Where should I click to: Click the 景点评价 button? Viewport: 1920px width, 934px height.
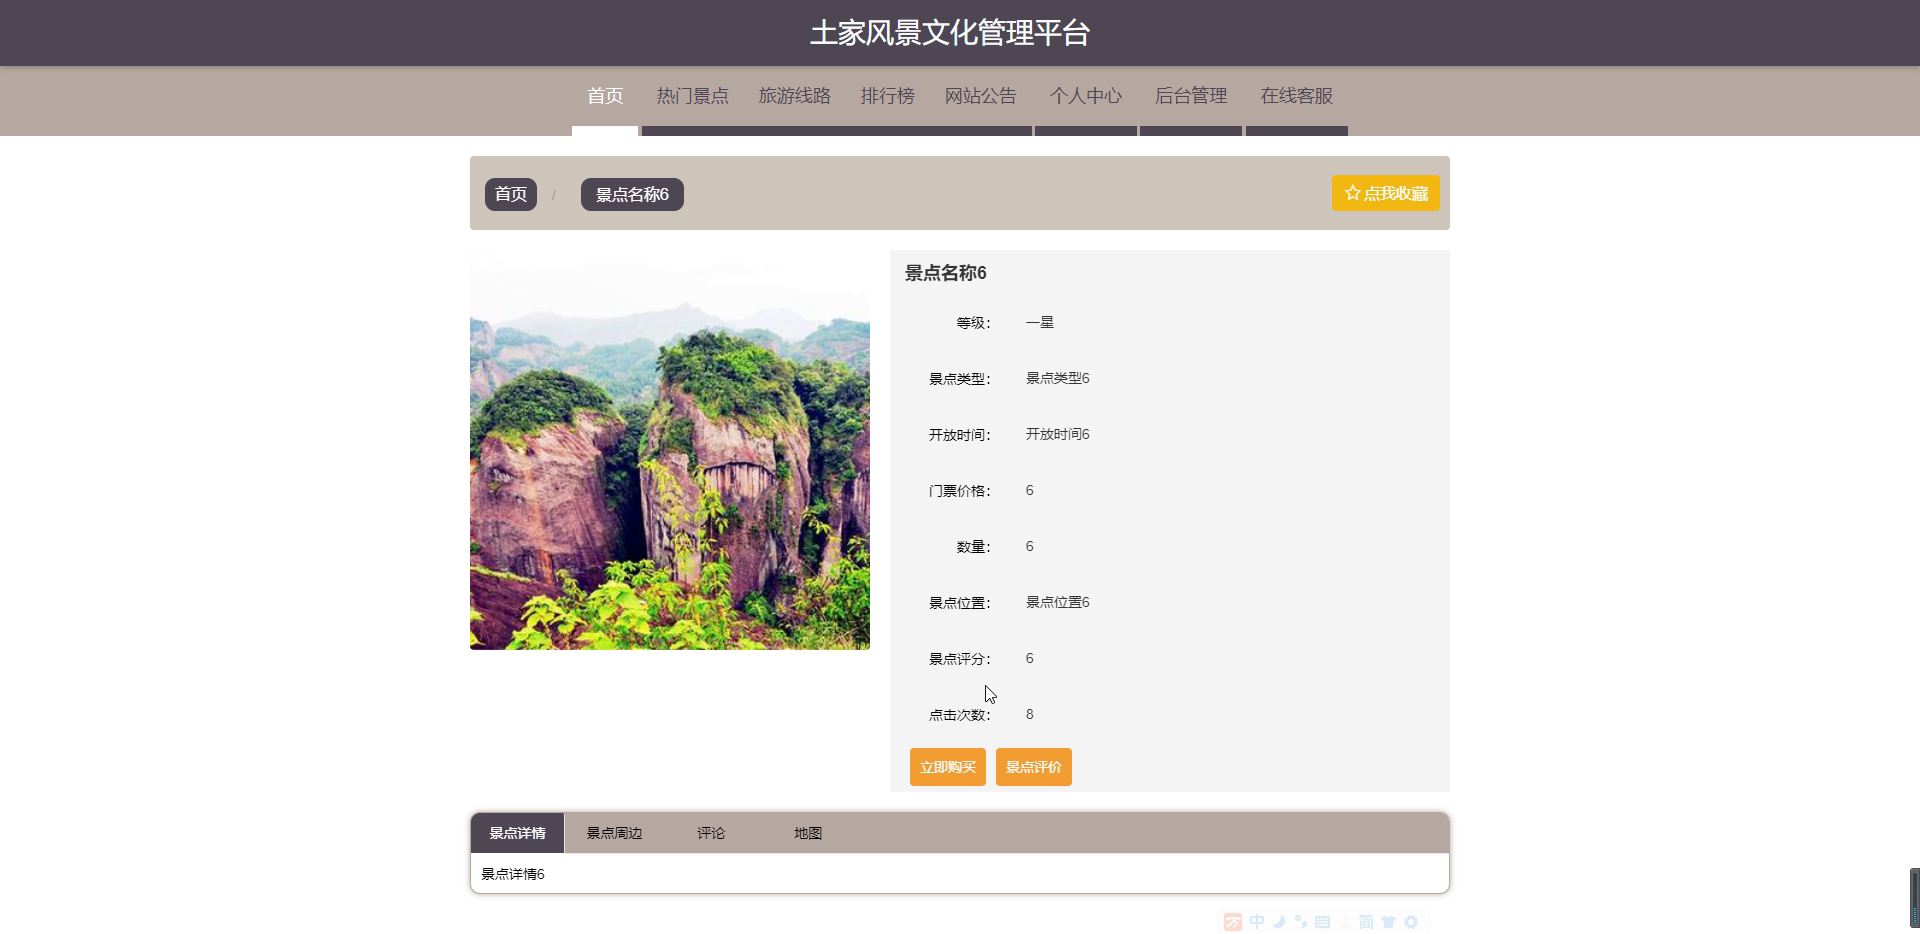(x=1034, y=767)
